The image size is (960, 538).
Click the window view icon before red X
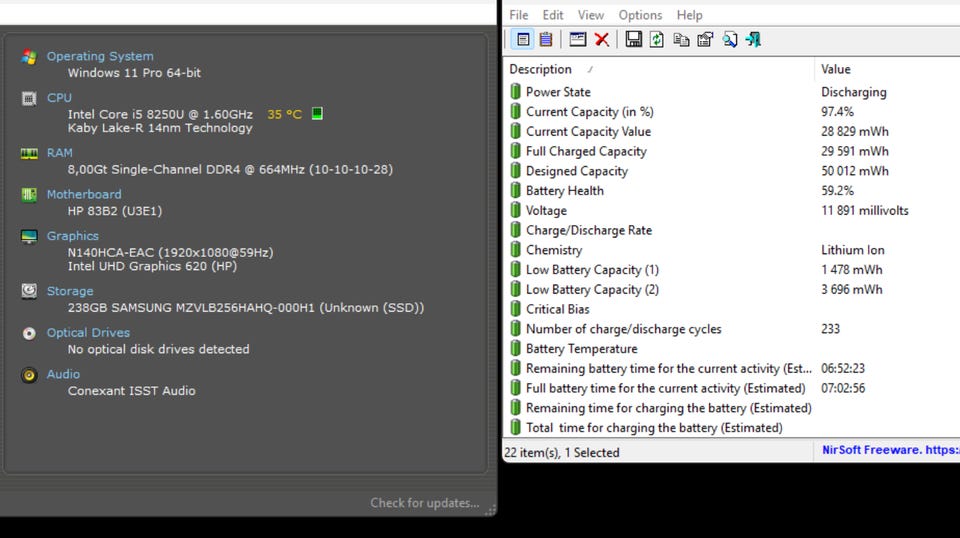(577, 40)
